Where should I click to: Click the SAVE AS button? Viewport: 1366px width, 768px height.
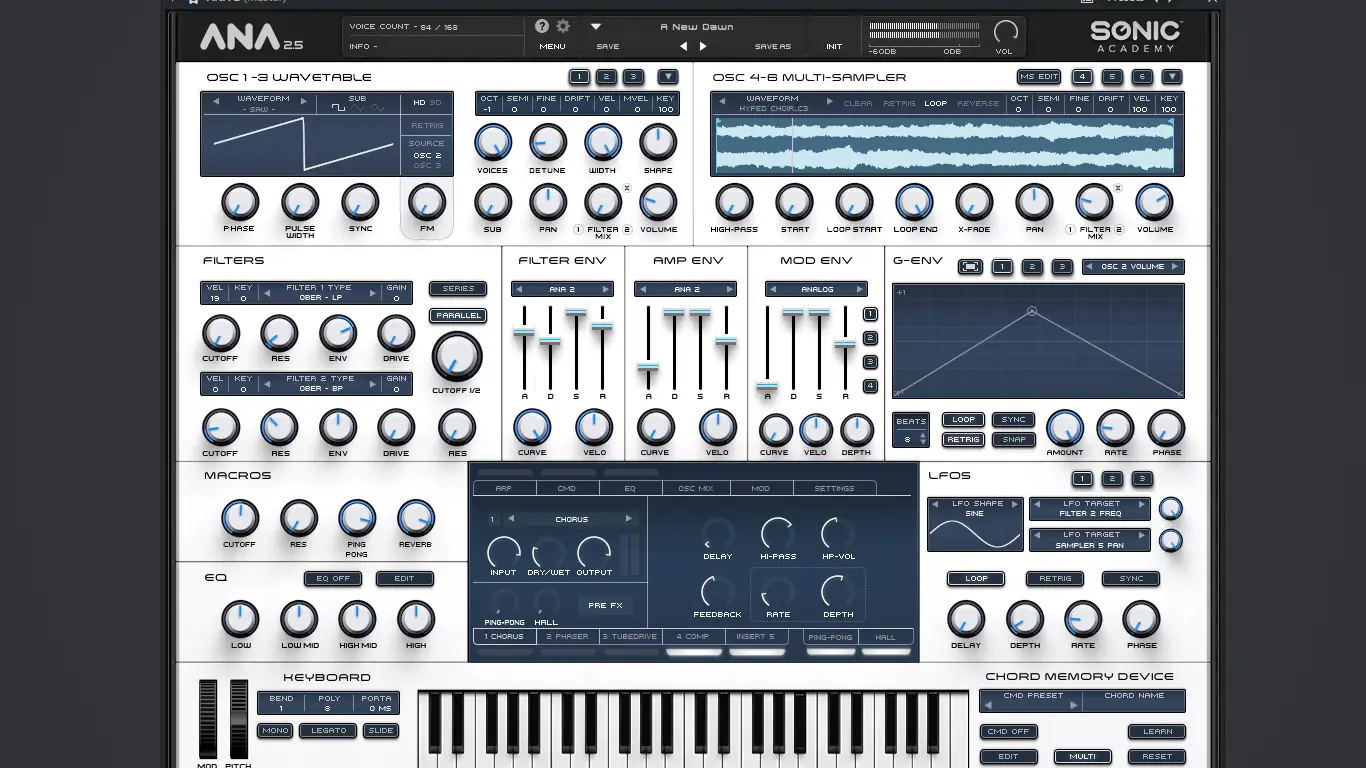click(x=773, y=45)
